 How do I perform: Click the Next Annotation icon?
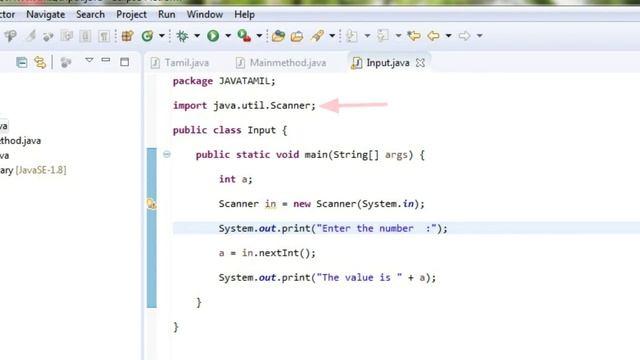(x=351, y=36)
